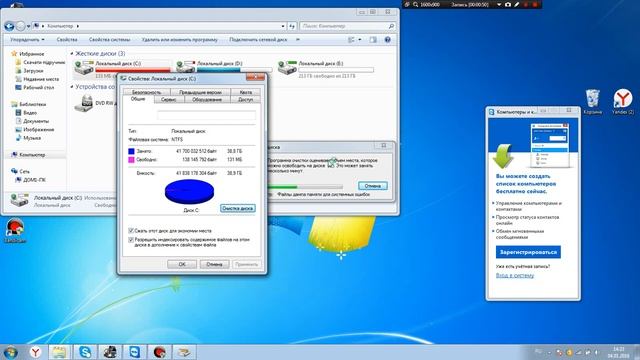Switch to the Доступ tab

pos(245,99)
